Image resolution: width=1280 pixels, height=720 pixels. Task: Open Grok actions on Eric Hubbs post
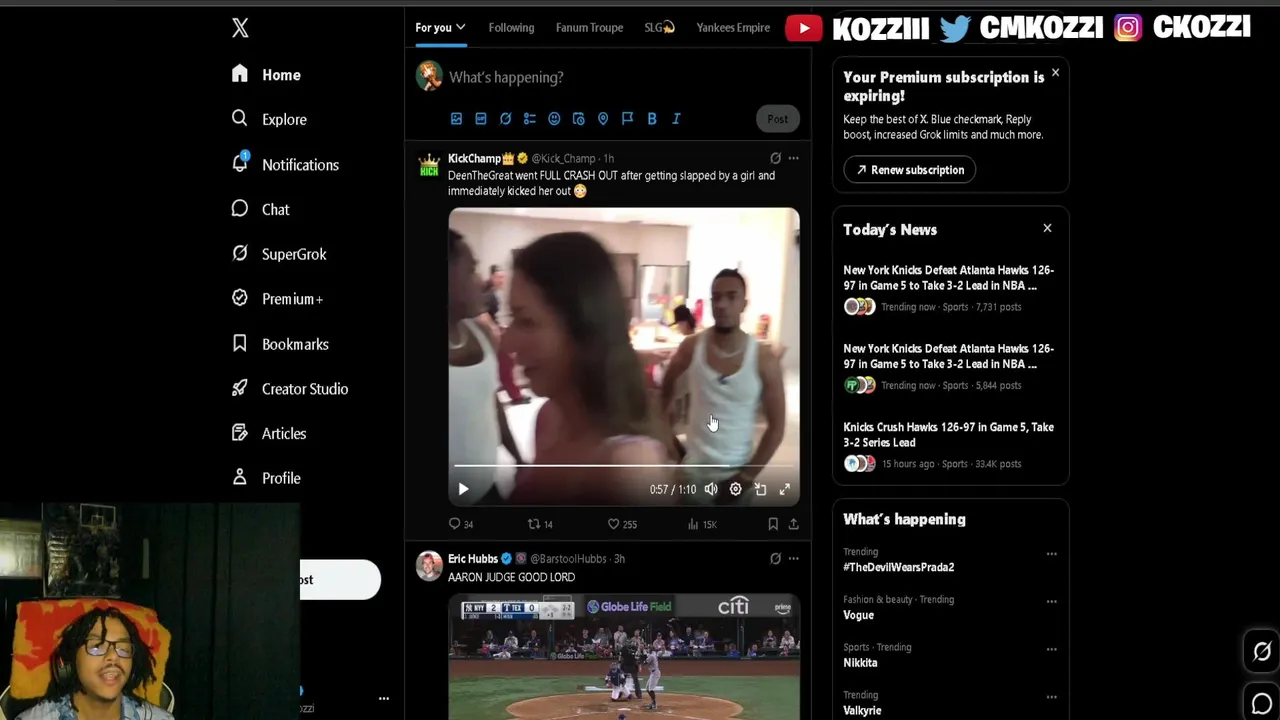[775, 559]
